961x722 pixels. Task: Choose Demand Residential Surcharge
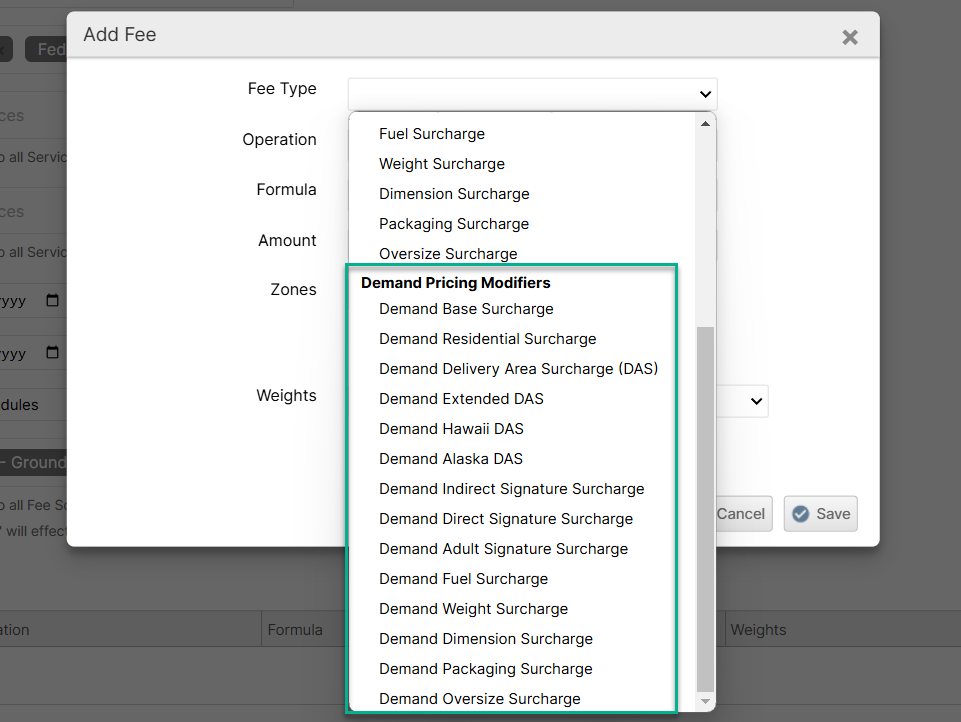[487, 339]
